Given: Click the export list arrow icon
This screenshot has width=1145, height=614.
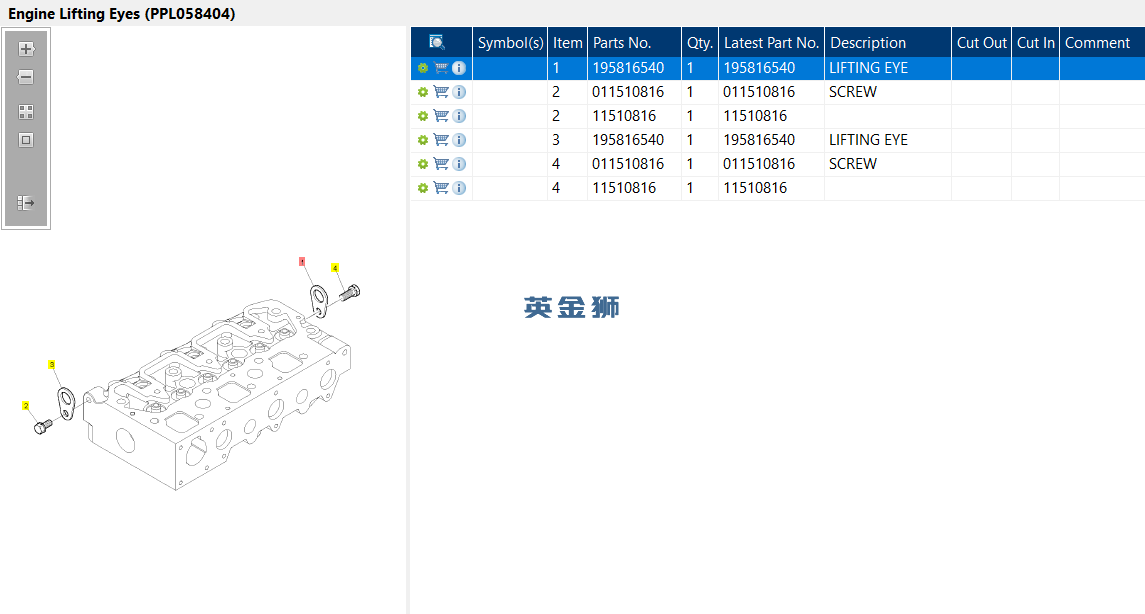Looking at the screenshot, I should pyautogui.click(x=26, y=203).
